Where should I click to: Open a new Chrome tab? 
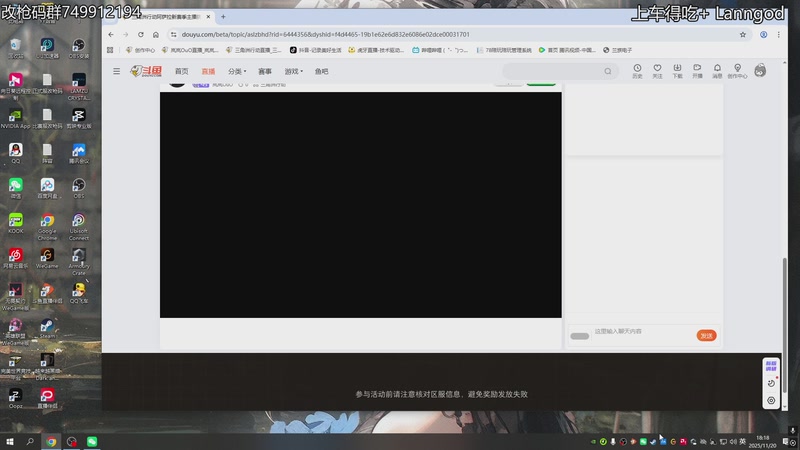pyautogui.click(x=223, y=17)
